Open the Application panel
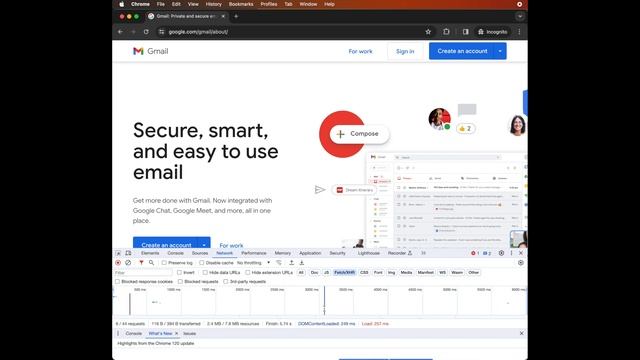The width and height of the screenshot is (640, 360). click(x=310, y=253)
